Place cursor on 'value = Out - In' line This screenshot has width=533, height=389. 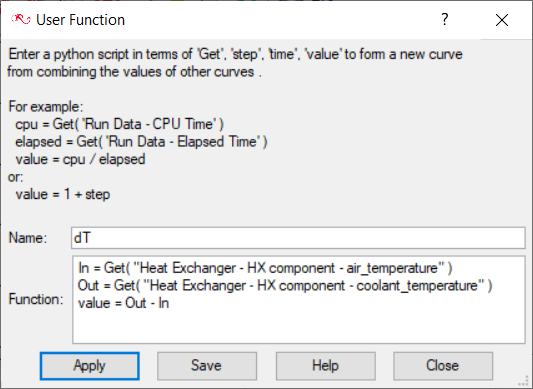click(x=123, y=303)
